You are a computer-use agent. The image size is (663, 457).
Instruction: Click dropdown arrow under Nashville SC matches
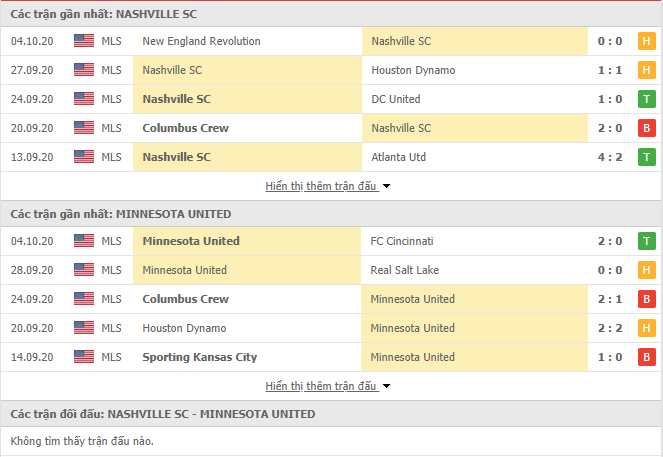[x=386, y=186]
